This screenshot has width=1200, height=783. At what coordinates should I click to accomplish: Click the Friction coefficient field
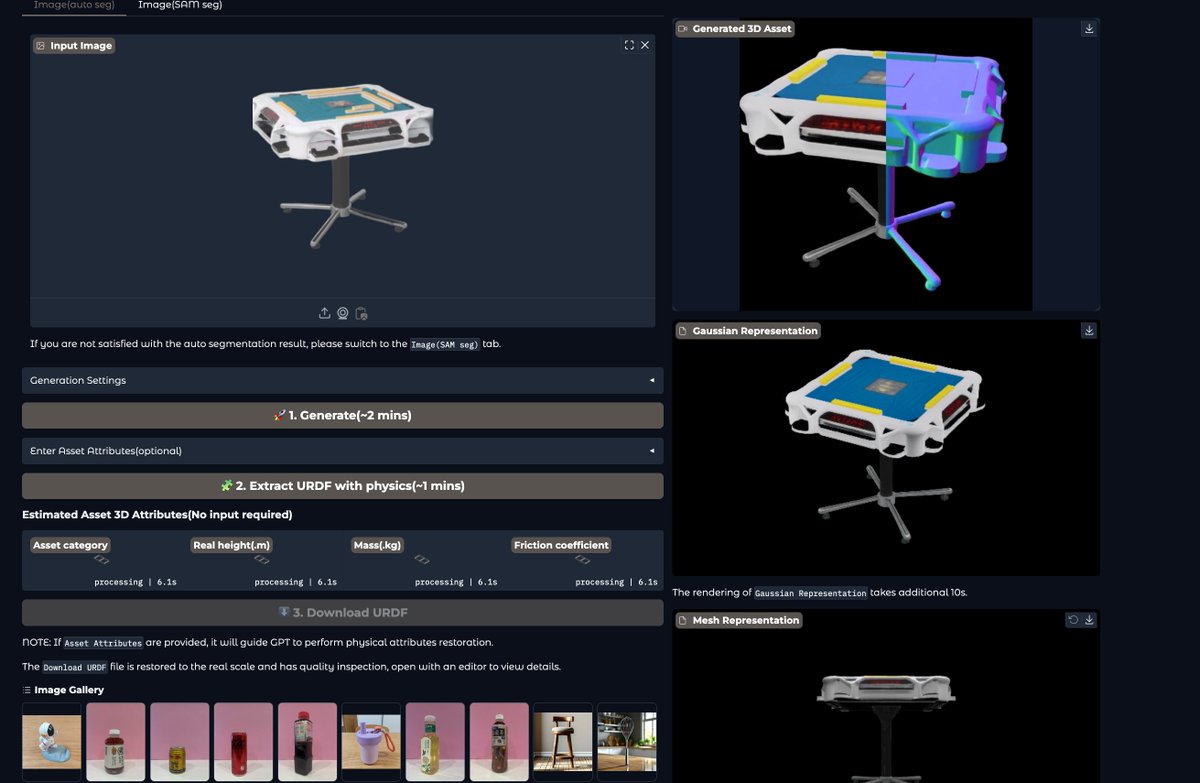pyautogui.click(x=585, y=560)
